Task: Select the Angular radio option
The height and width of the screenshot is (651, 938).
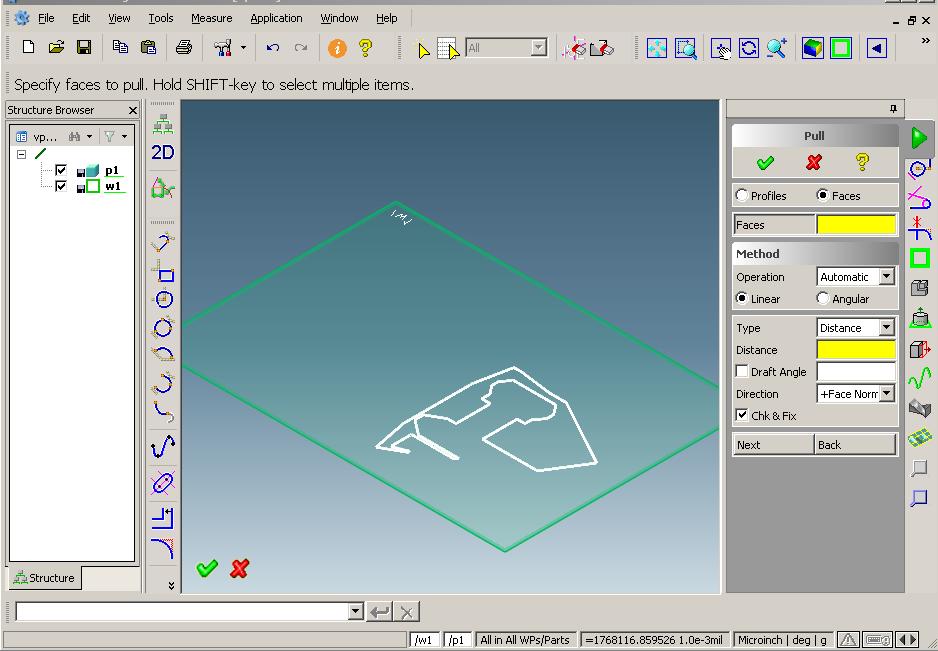Action: pos(823,298)
